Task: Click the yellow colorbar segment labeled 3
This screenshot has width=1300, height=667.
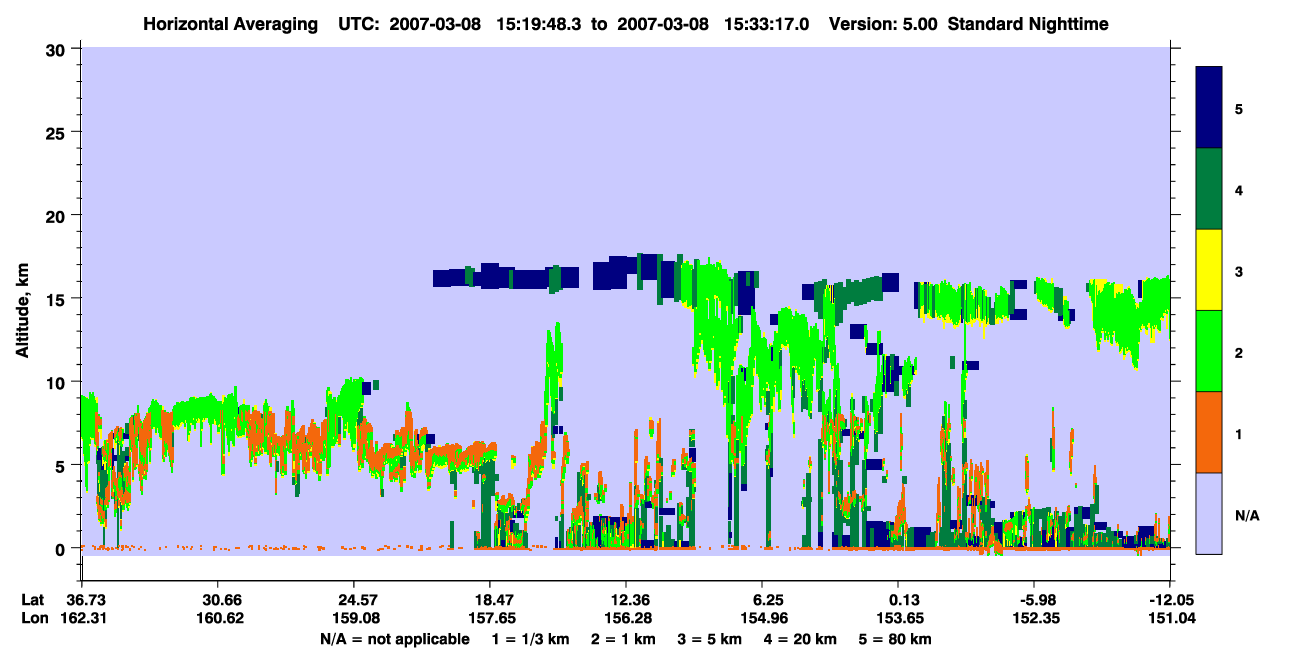Action: [x=1209, y=270]
